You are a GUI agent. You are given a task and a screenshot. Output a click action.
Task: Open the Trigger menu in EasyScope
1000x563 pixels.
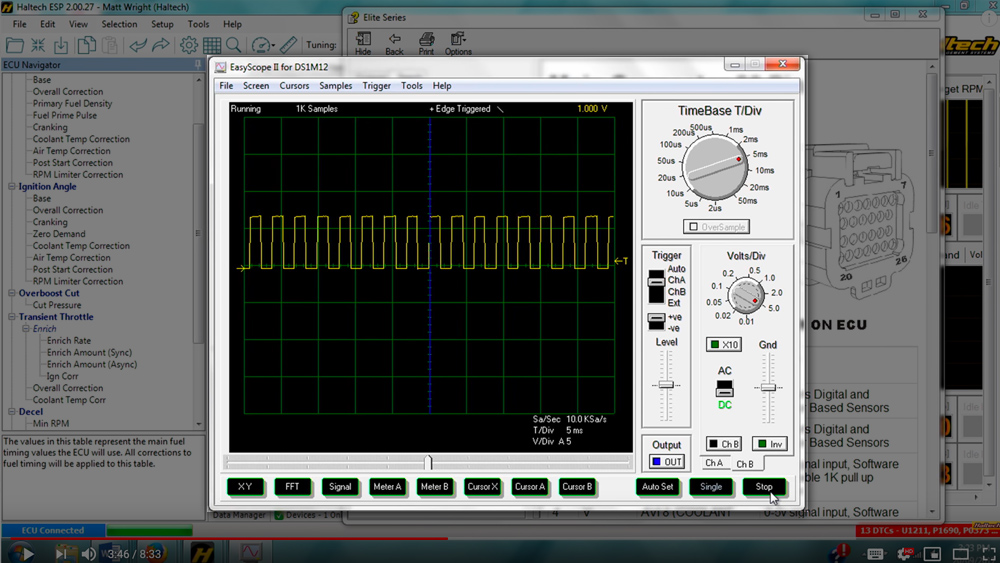376,85
